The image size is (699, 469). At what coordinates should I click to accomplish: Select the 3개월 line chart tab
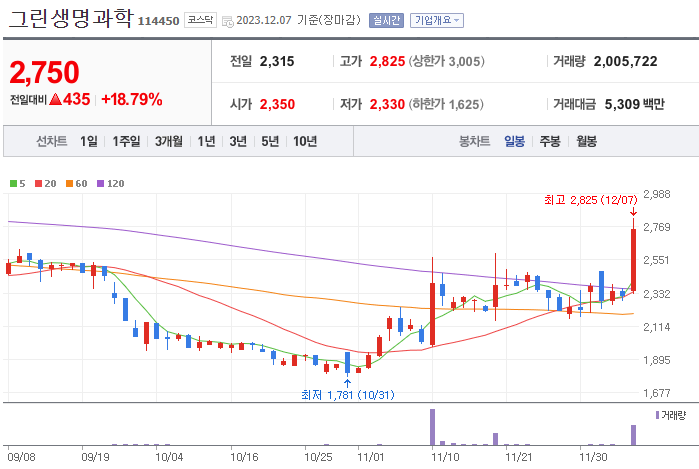pyautogui.click(x=169, y=141)
